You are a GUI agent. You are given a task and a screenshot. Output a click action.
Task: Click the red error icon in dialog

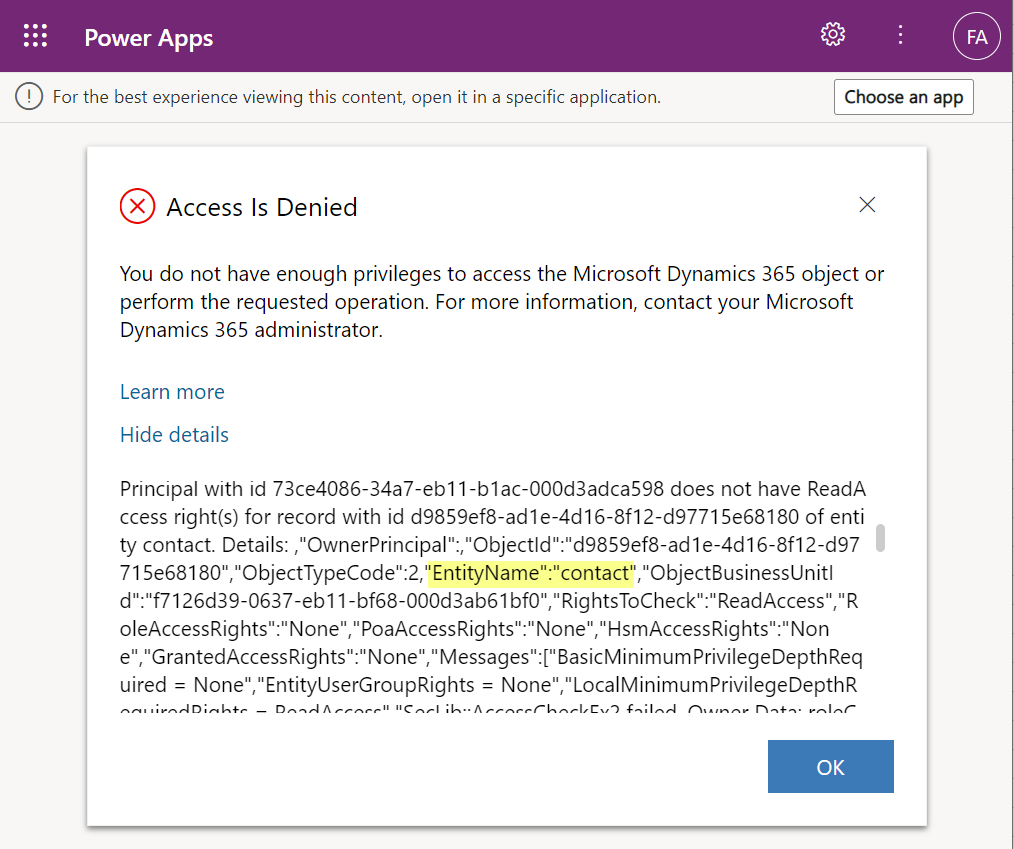(x=137, y=206)
